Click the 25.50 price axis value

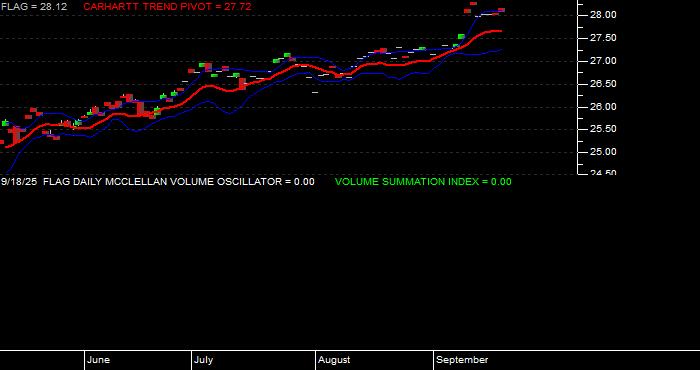click(603, 129)
